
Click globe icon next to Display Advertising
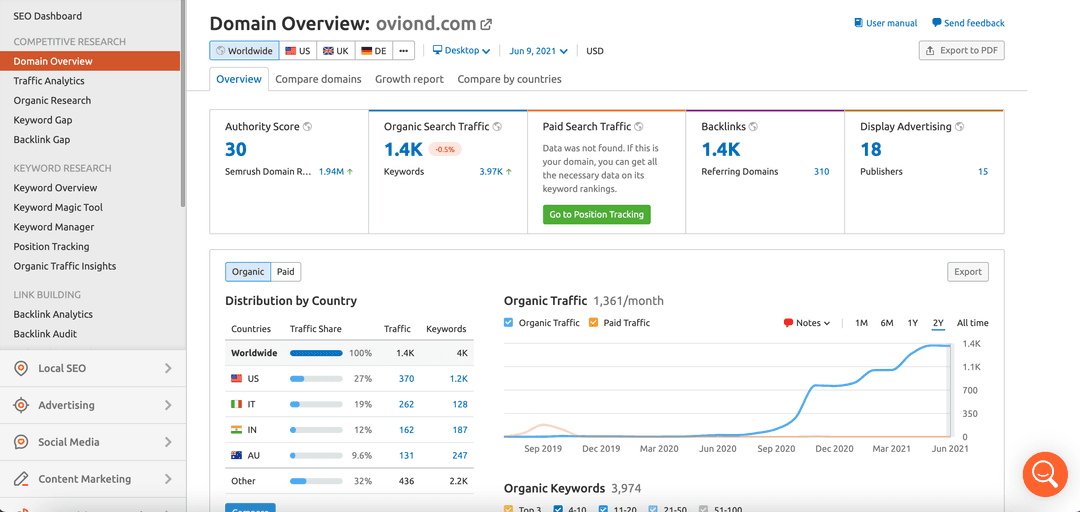(x=959, y=127)
